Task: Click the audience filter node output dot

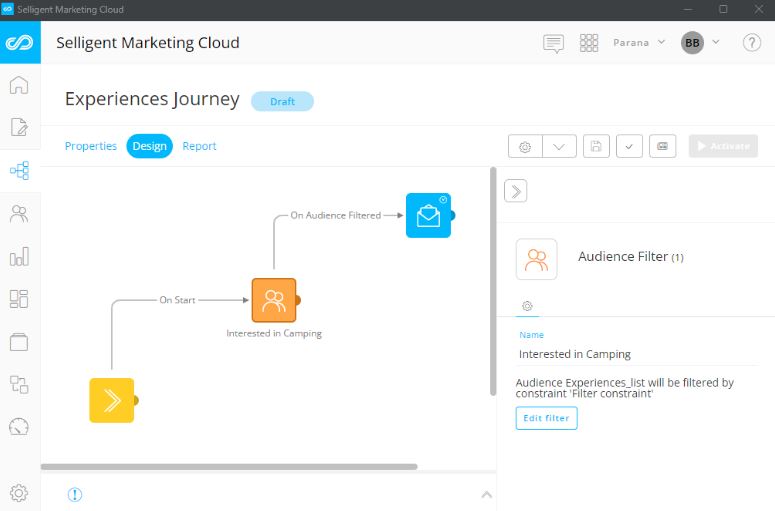Action: [x=298, y=300]
